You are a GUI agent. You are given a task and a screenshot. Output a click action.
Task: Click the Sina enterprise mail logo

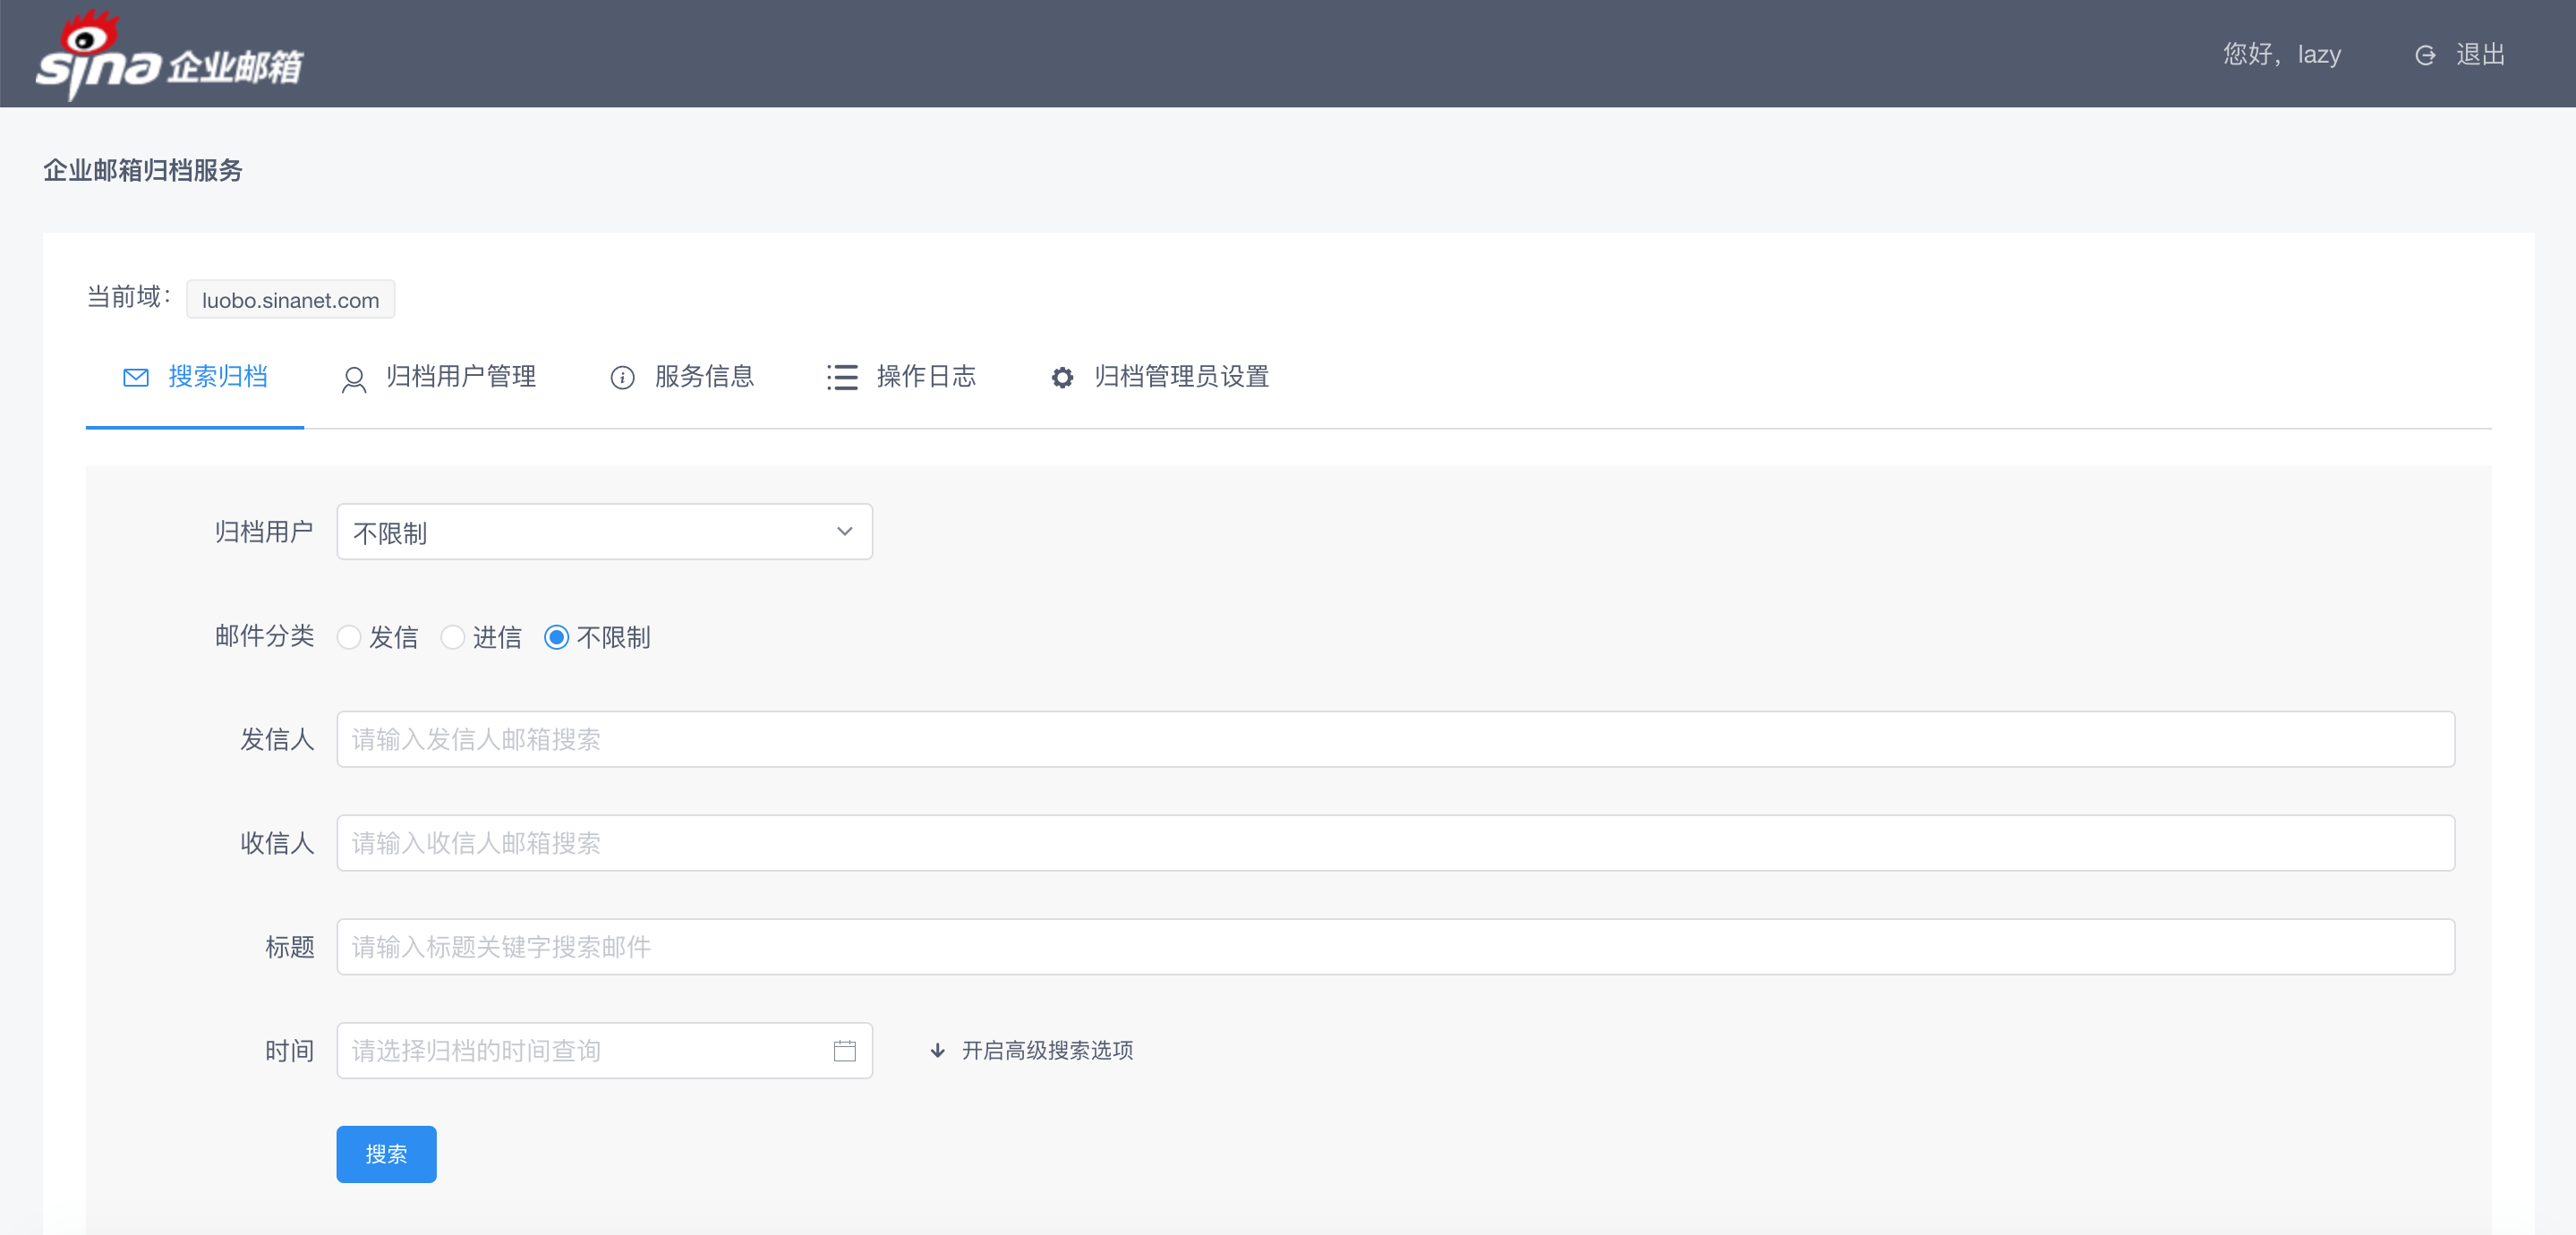168,56
